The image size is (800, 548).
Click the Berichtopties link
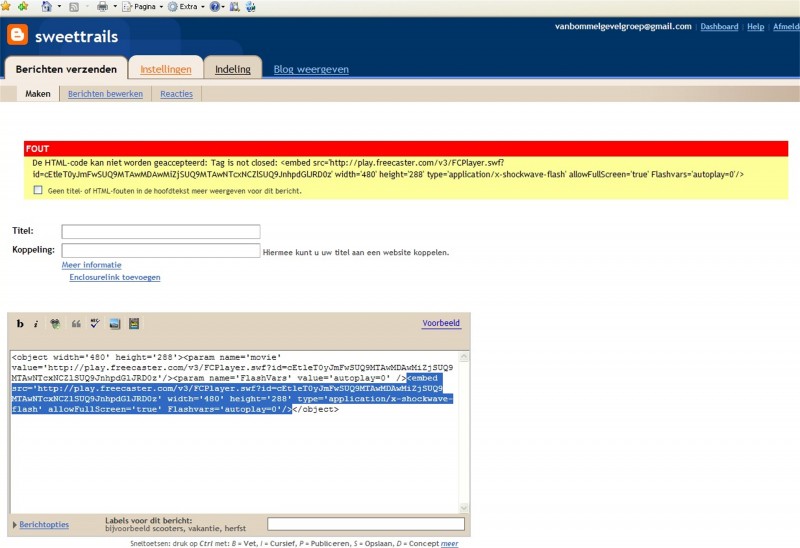pyautogui.click(x=44, y=525)
